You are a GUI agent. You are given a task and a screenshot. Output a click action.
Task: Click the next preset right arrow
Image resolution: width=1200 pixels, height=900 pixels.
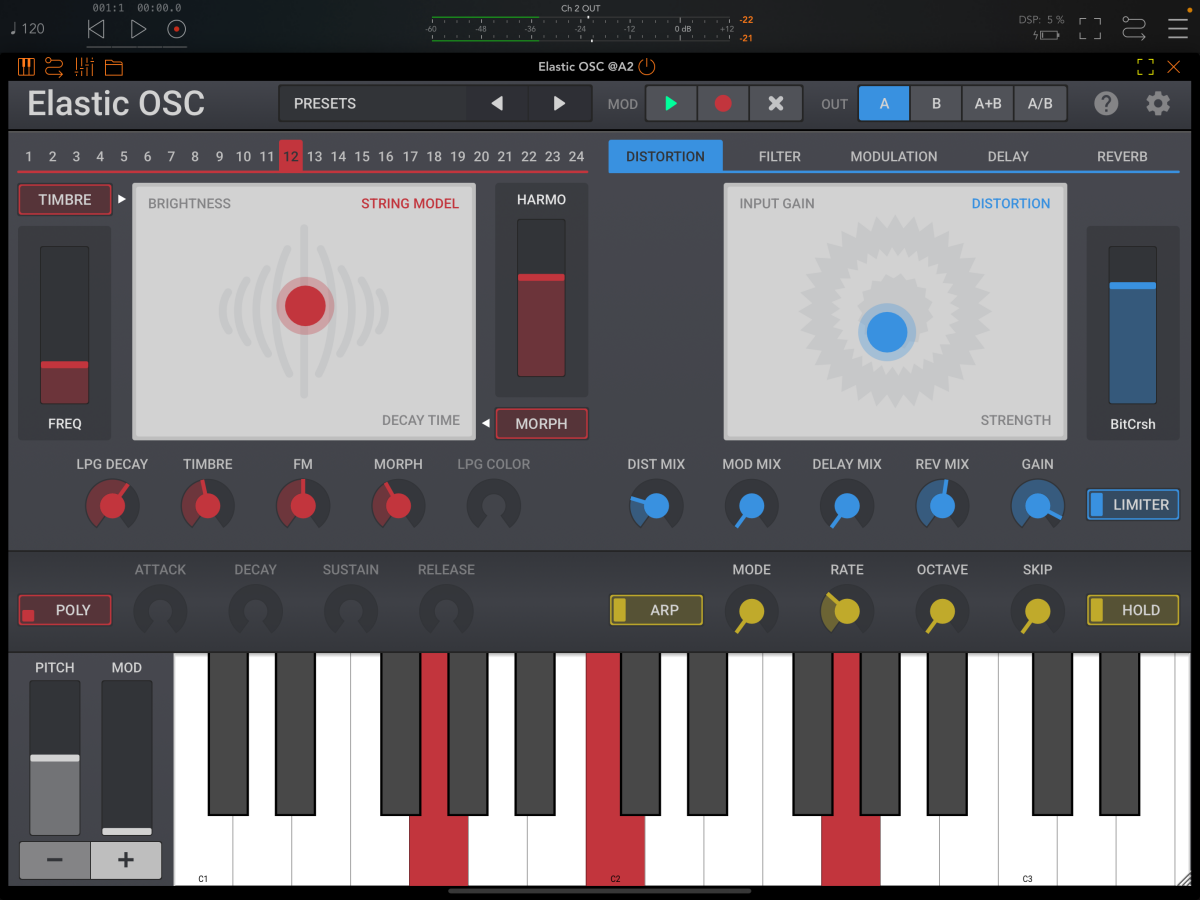coord(560,103)
